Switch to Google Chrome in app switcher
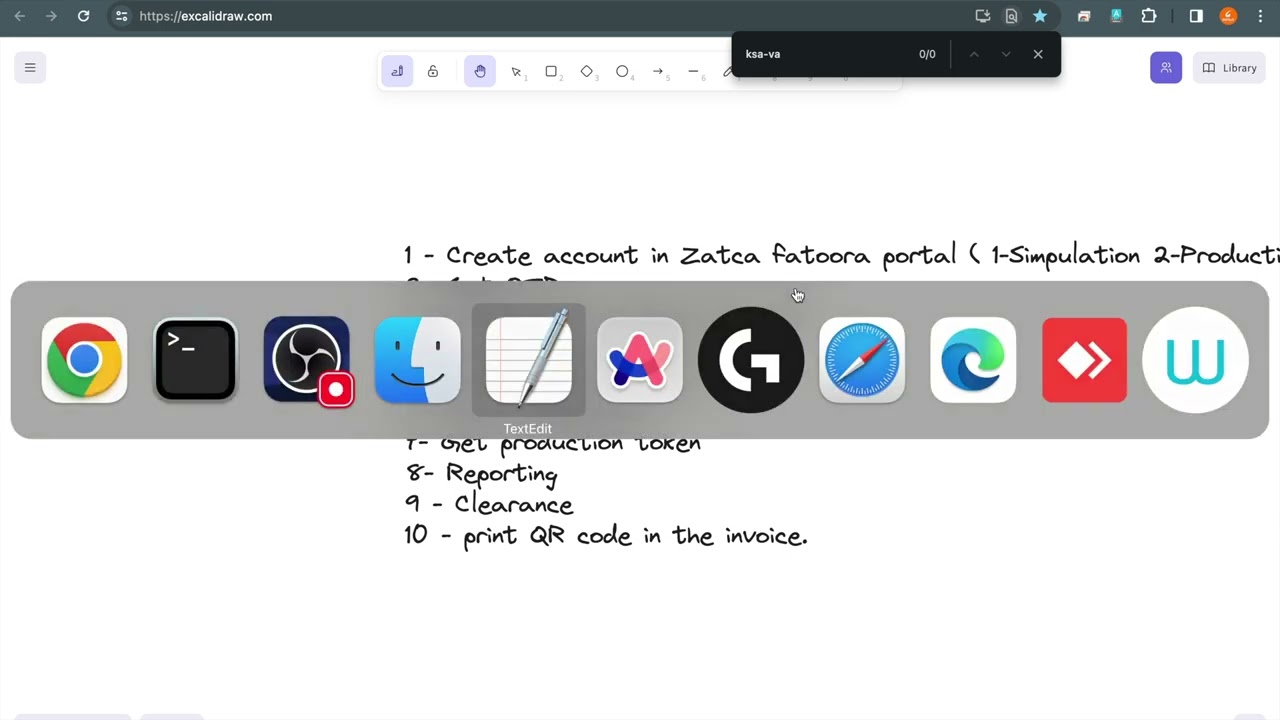The width and height of the screenshot is (1280, 720). (85, 360)
